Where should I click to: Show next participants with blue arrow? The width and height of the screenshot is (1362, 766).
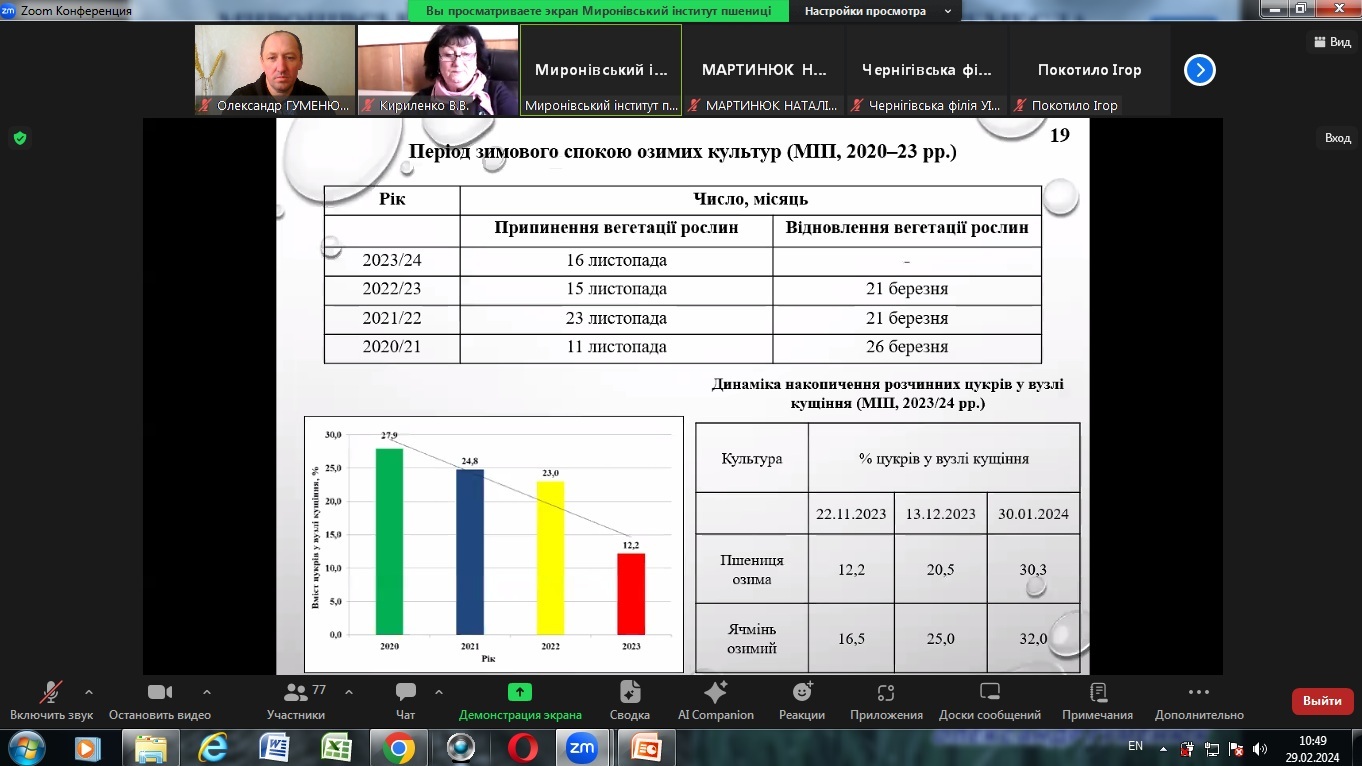1200,70
